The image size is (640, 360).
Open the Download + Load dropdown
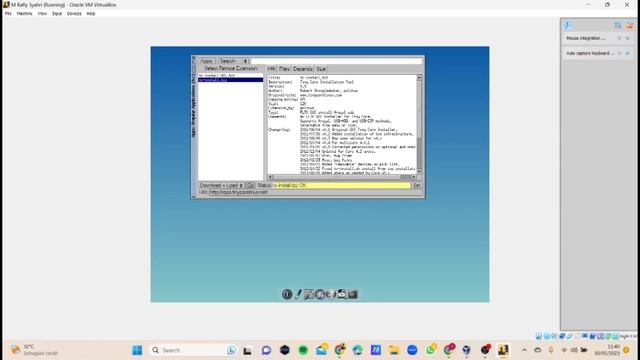point(221,185)
